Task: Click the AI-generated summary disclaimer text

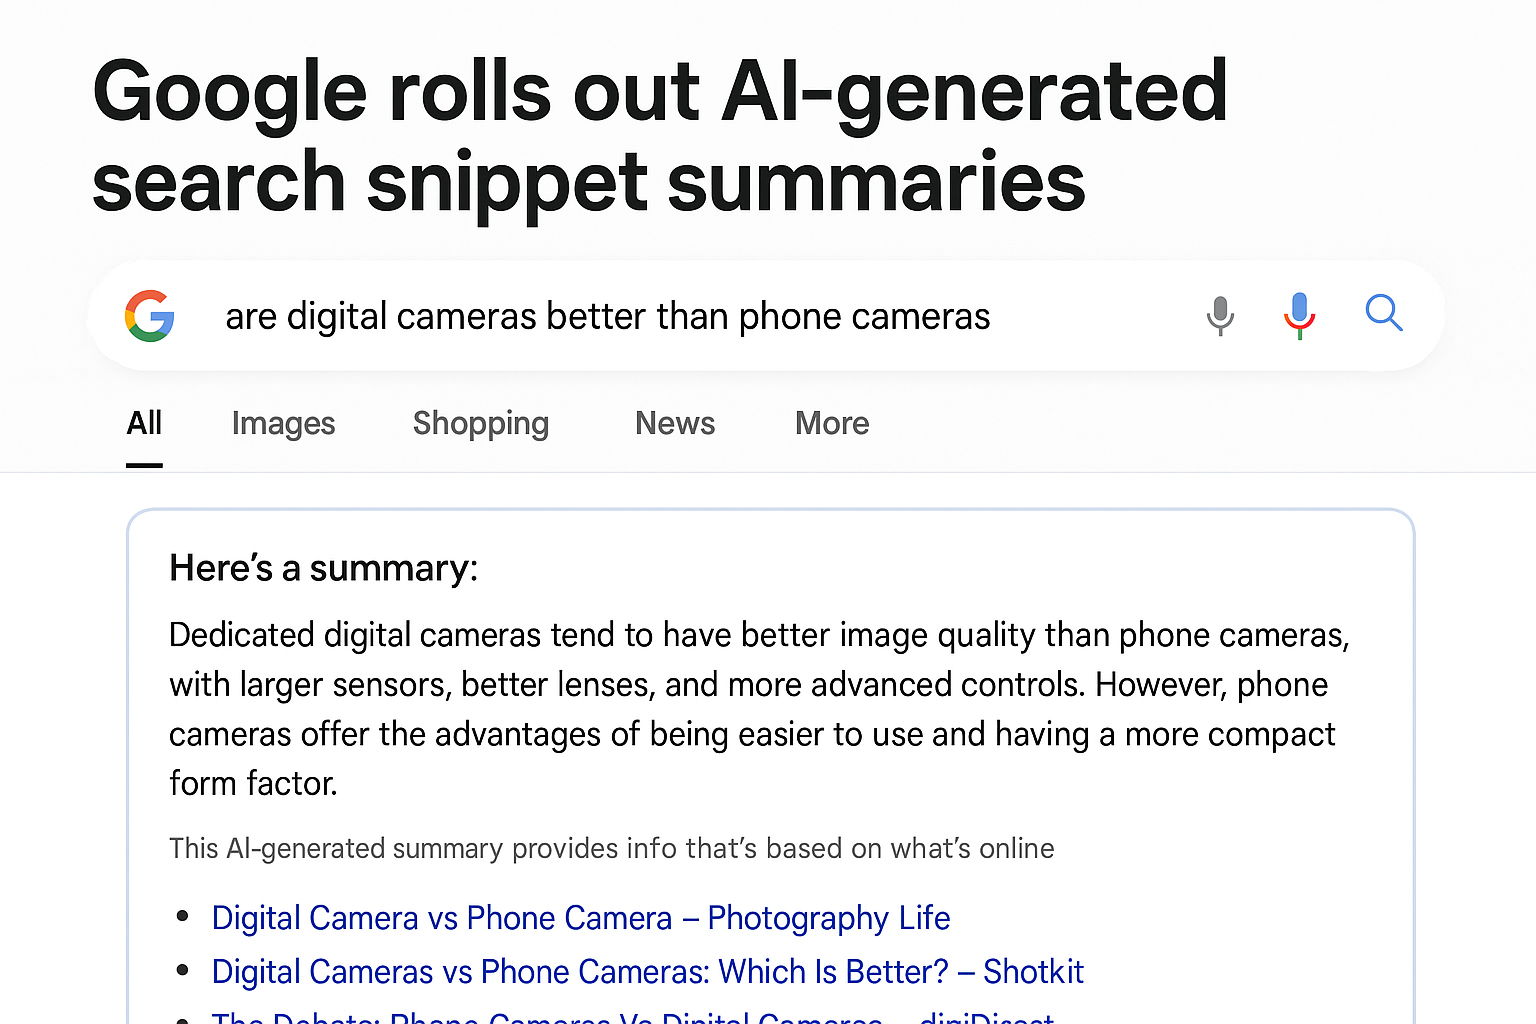Action: click(x=611, y=848)
